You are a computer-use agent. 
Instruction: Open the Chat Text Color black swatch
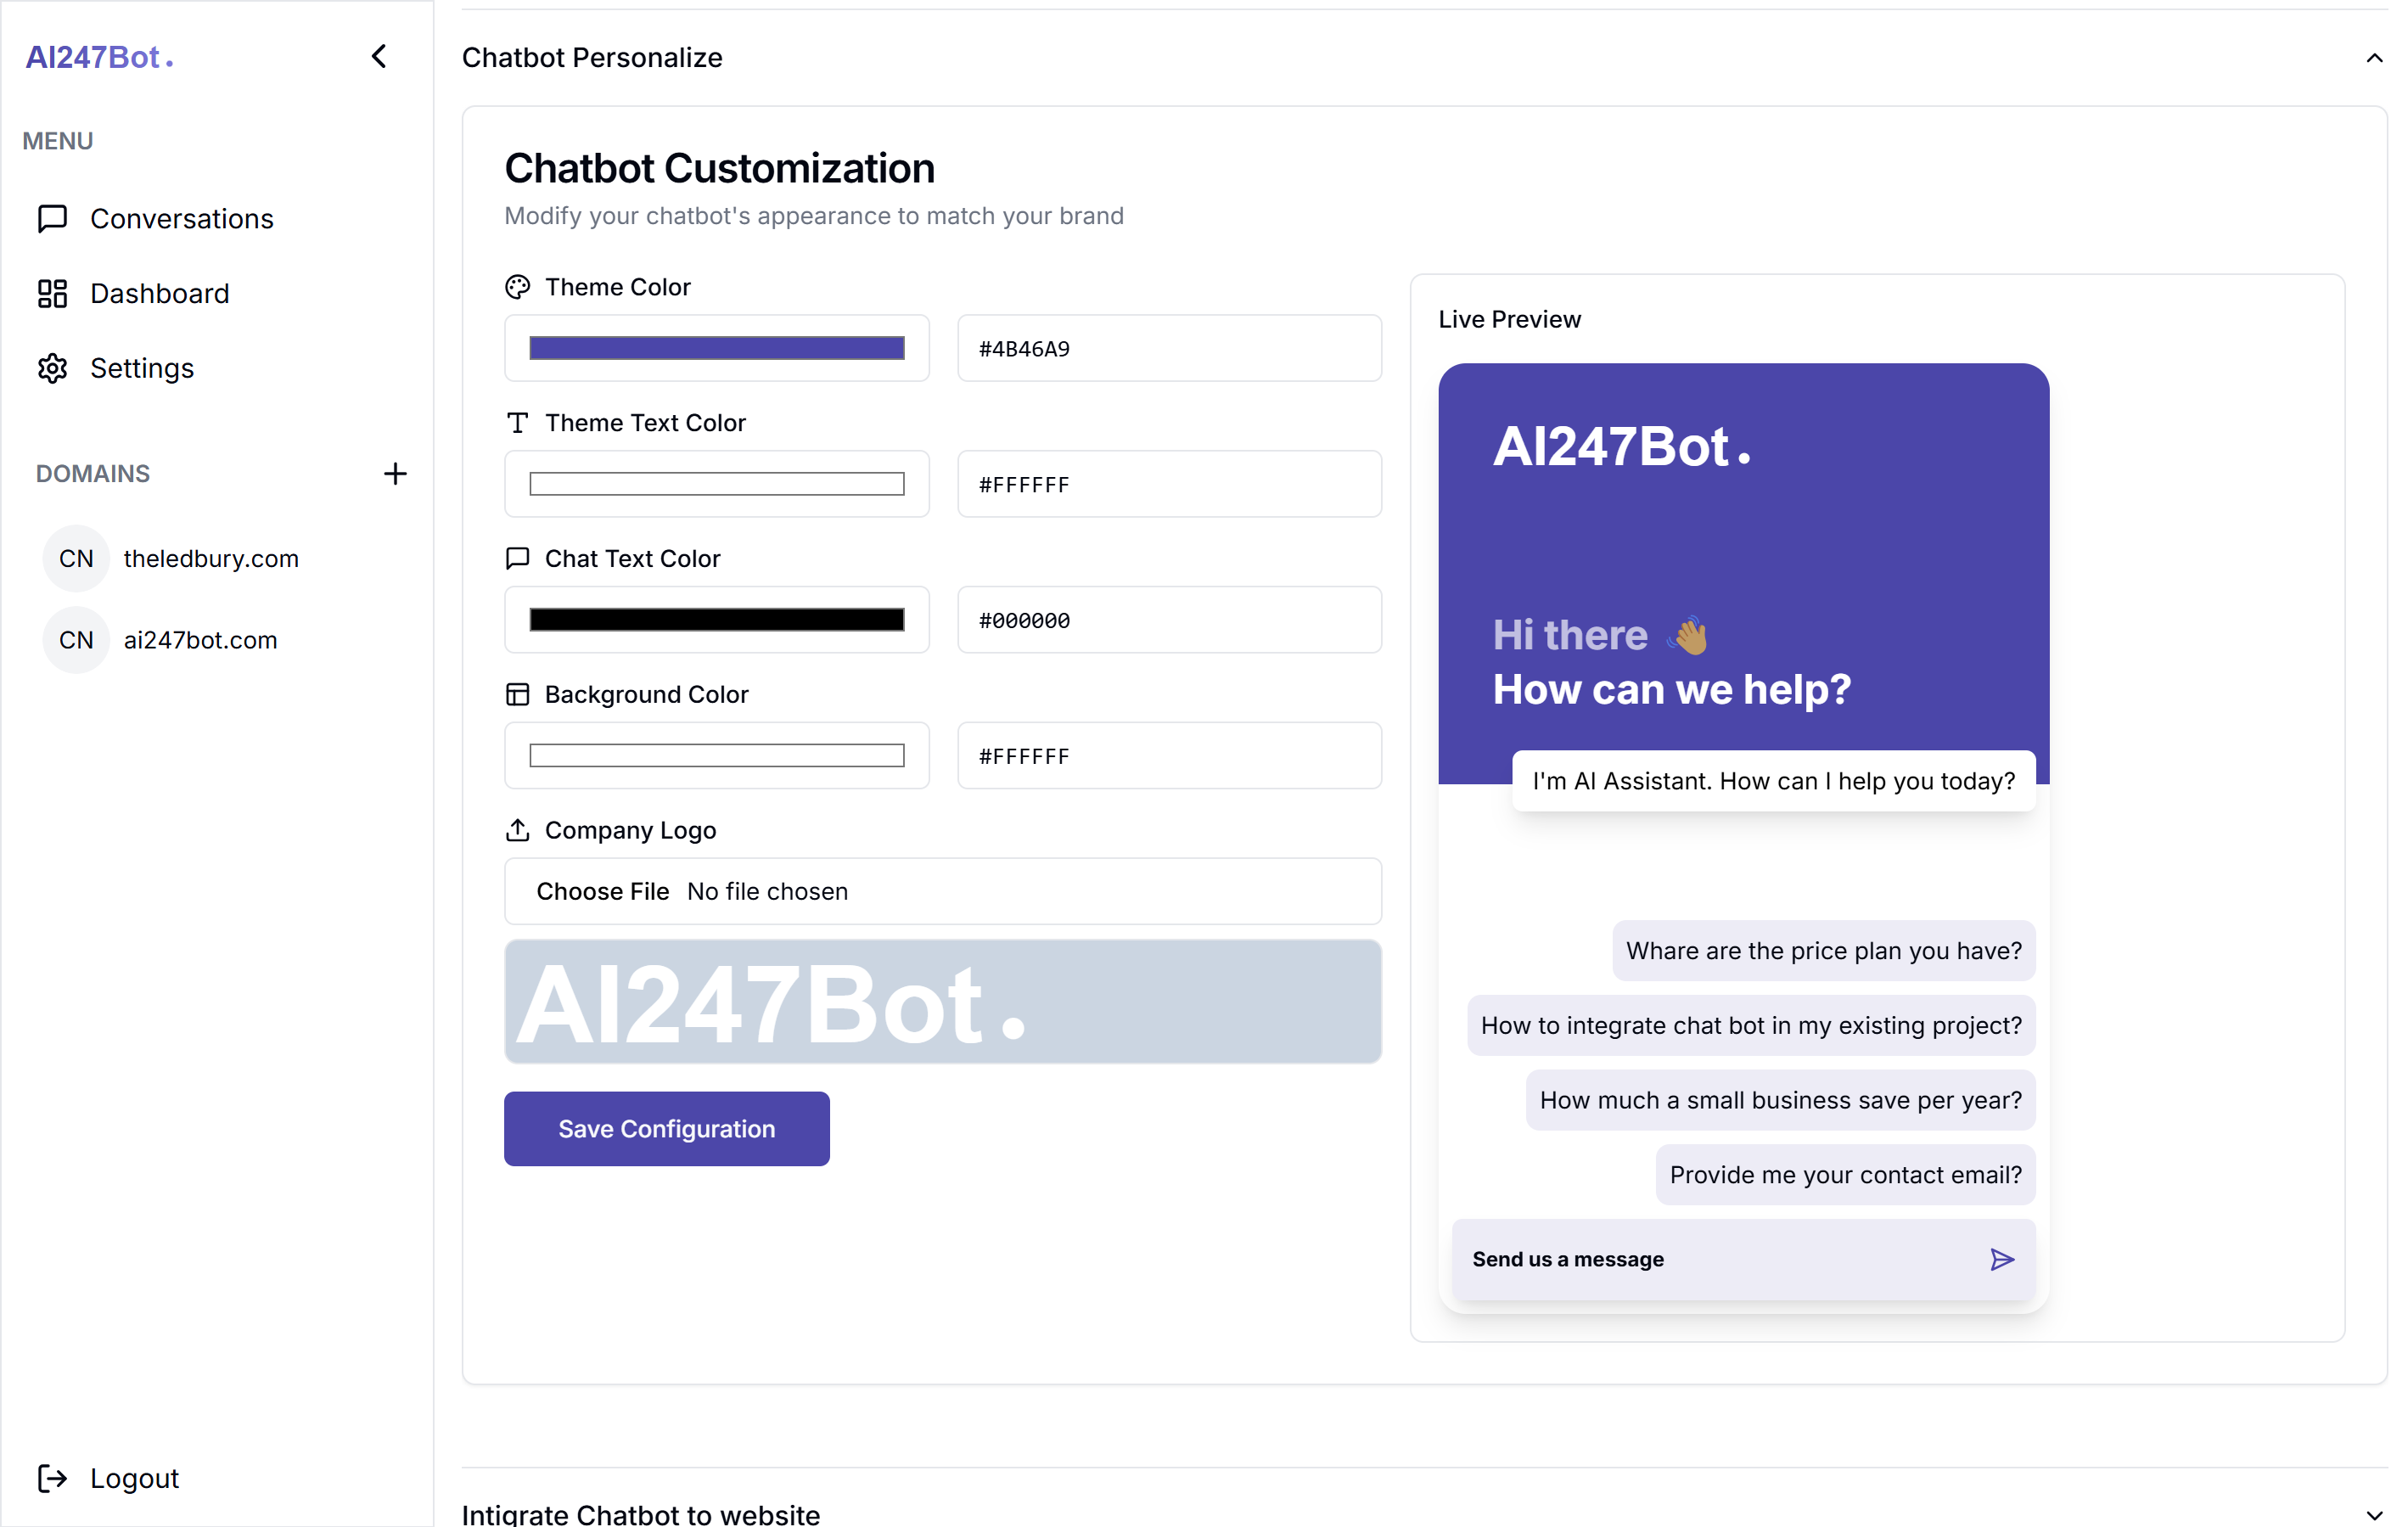click(x=716, y=620)
